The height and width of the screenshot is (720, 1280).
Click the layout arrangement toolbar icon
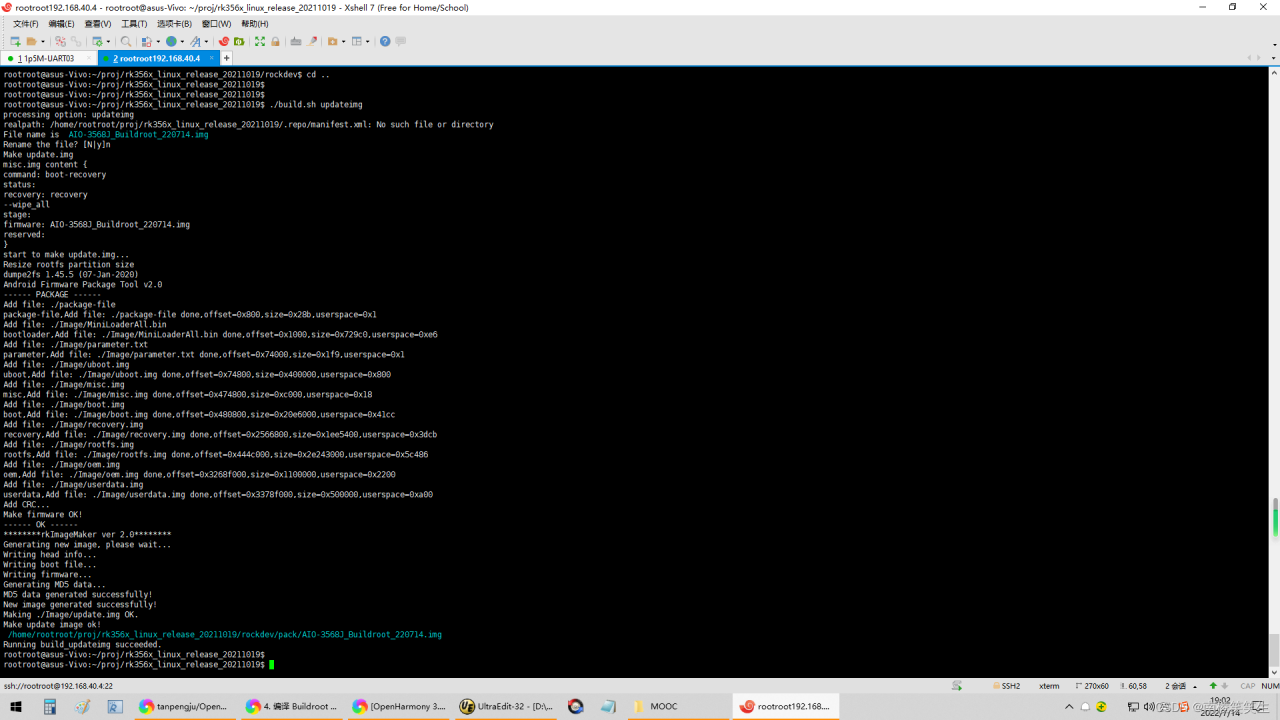click(357, 41)
